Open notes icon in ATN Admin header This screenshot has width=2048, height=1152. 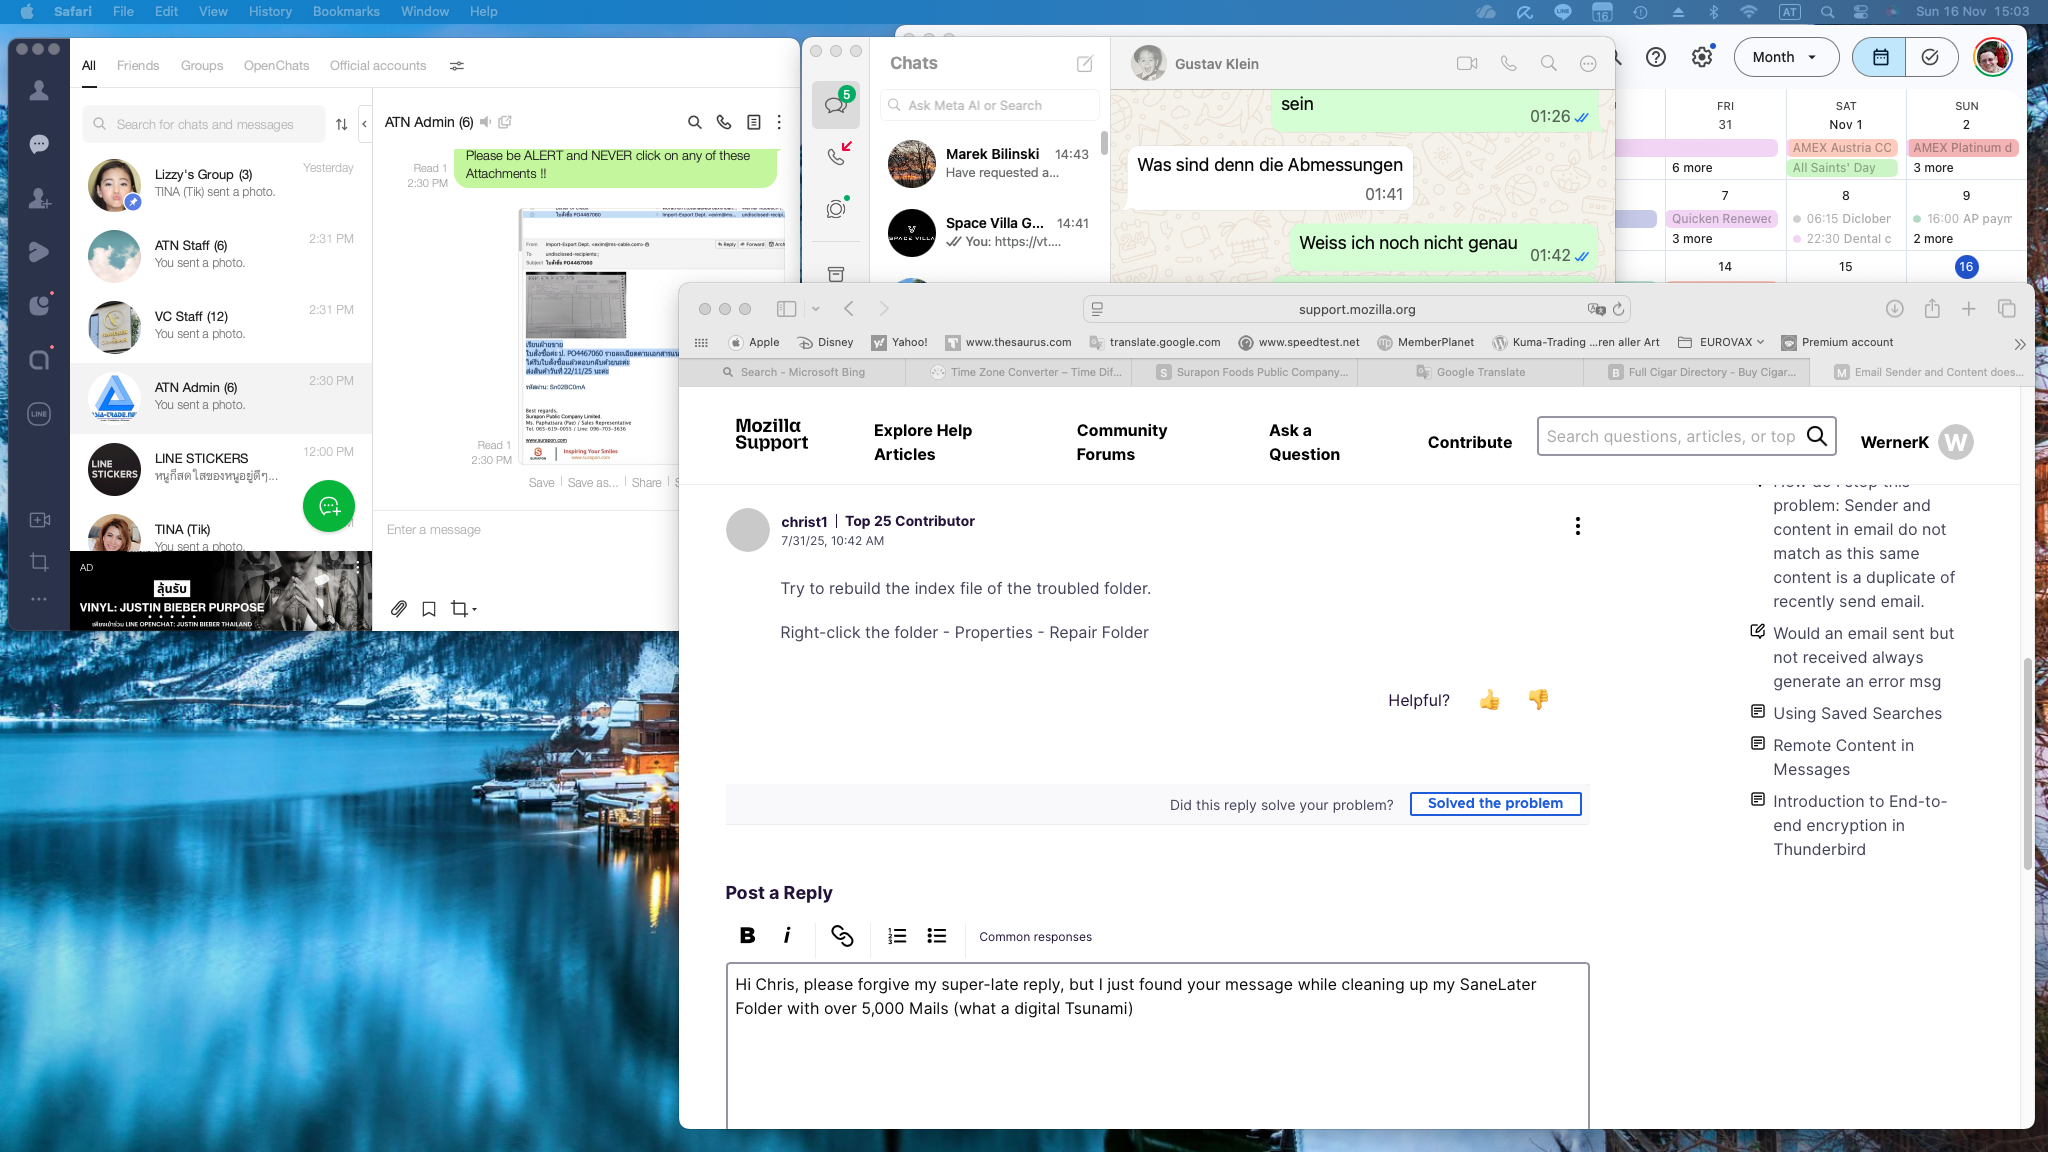pos(753,122)
